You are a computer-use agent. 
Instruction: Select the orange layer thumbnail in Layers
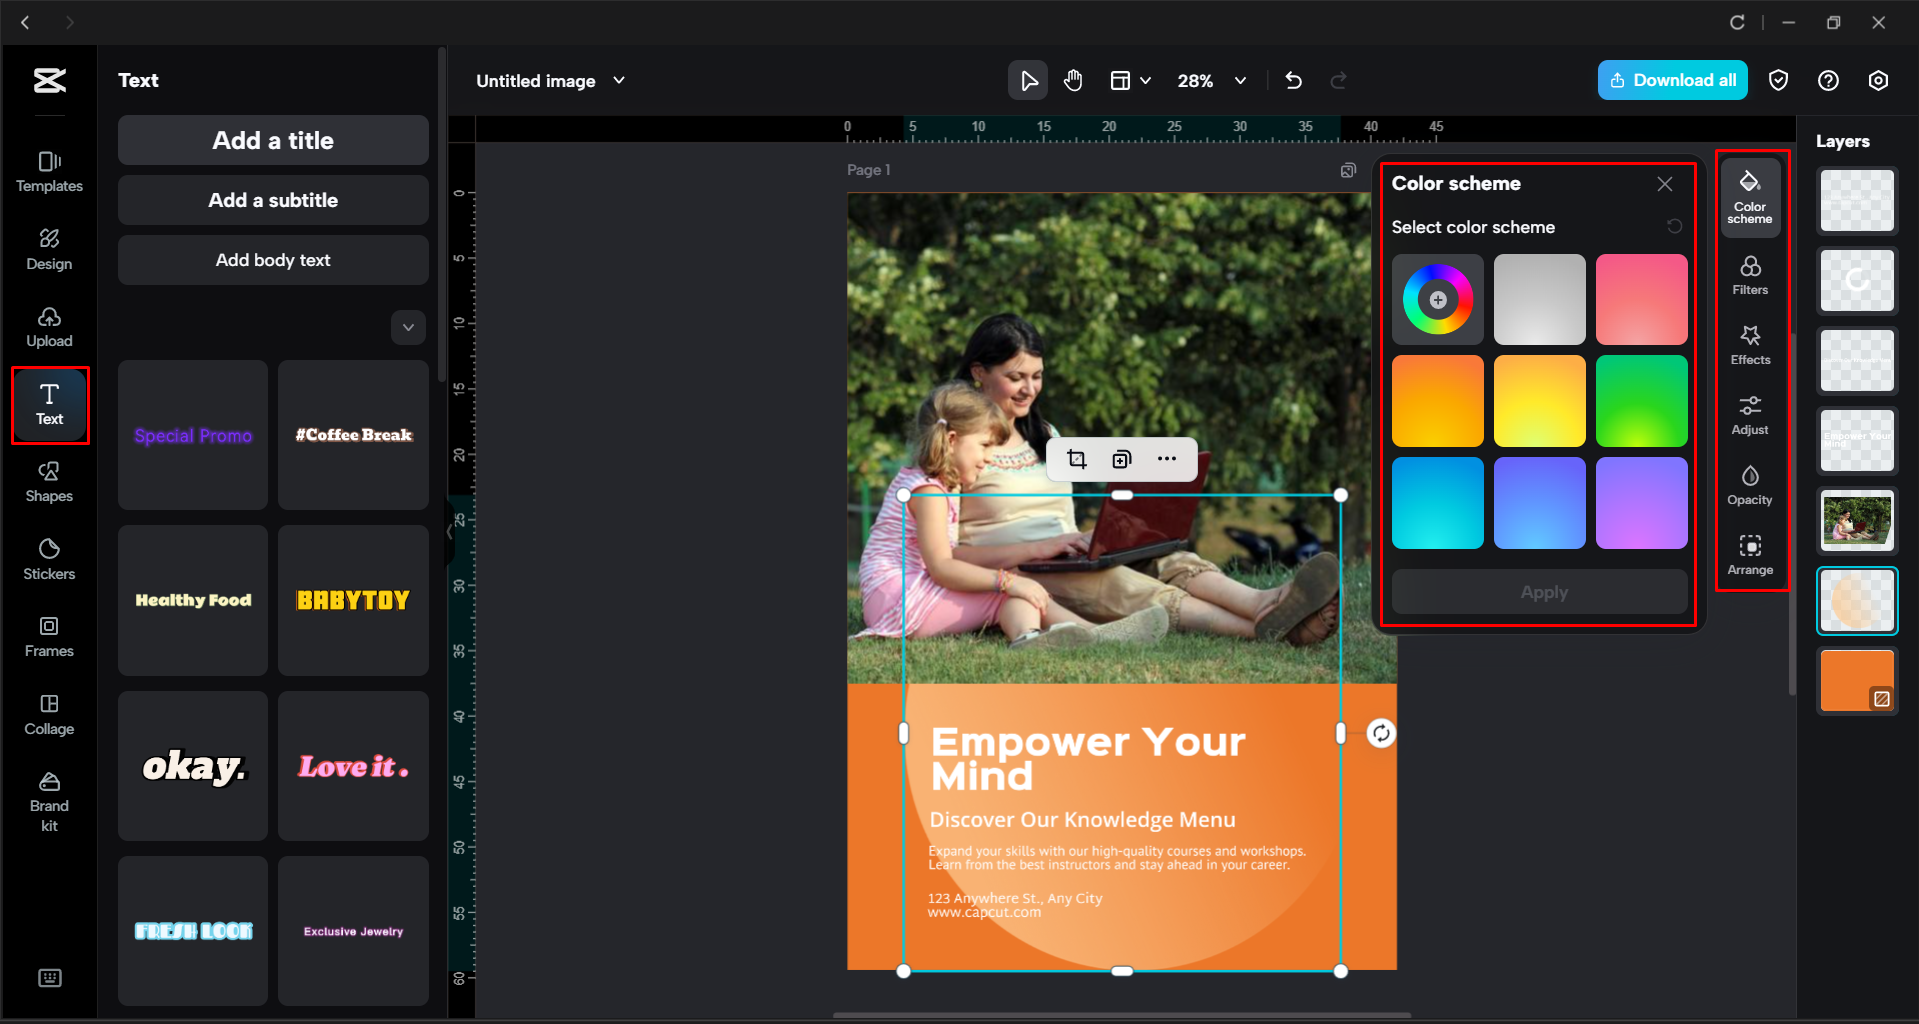pyautogui.click(x=1856, y=680)
